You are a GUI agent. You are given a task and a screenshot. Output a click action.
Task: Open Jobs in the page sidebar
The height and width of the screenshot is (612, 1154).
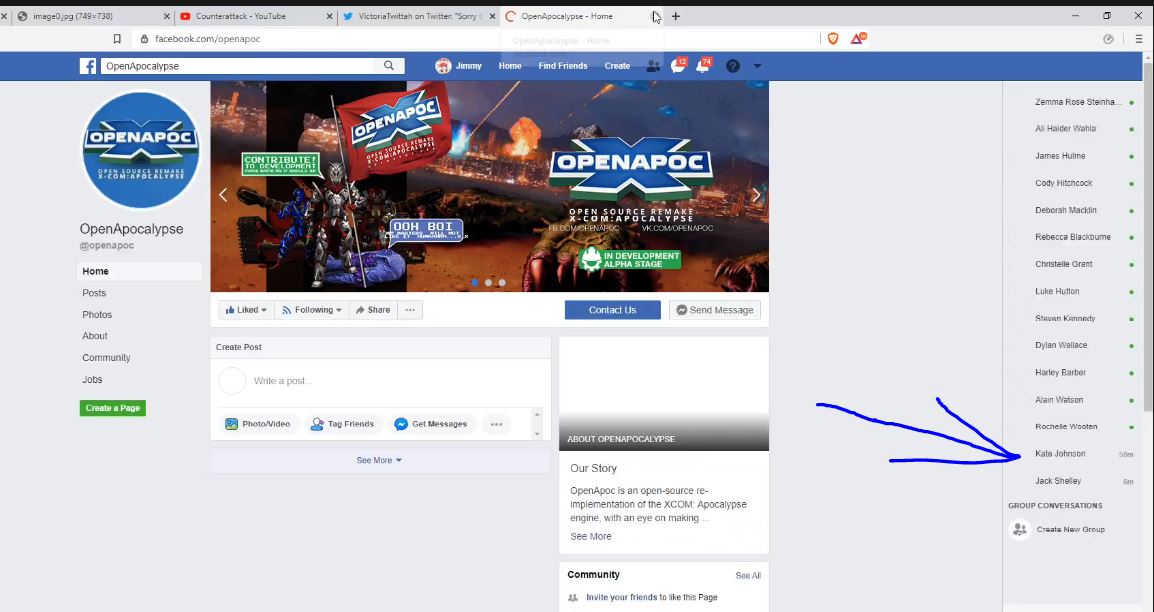pyautogui.click(x=92, y=380)
